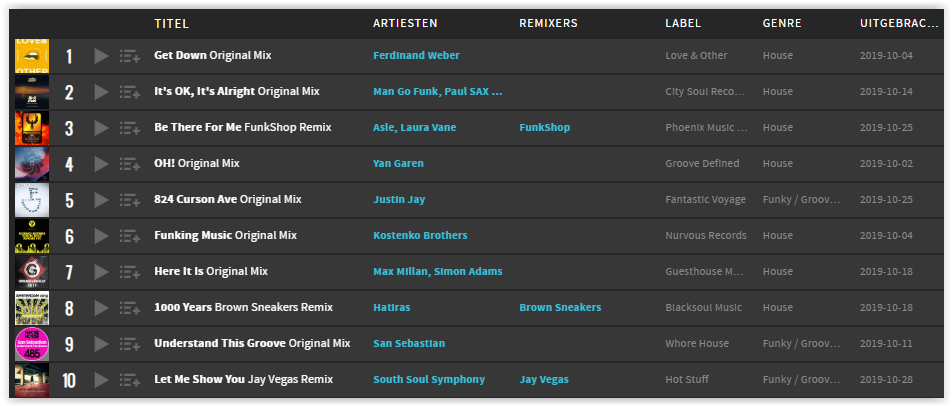Add 1000 Years Brown Sneakers Remix to queue
The image size is (952, 406).
click(129, 308)
